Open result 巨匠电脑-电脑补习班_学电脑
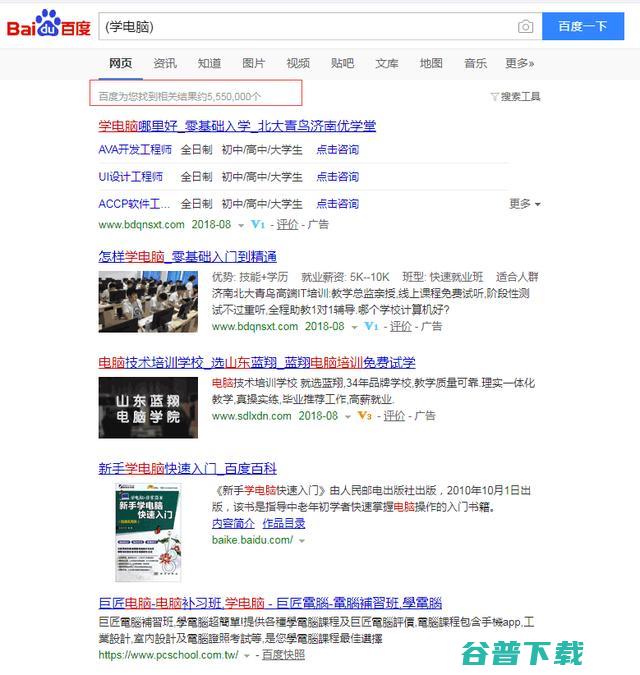 (270, 603)
